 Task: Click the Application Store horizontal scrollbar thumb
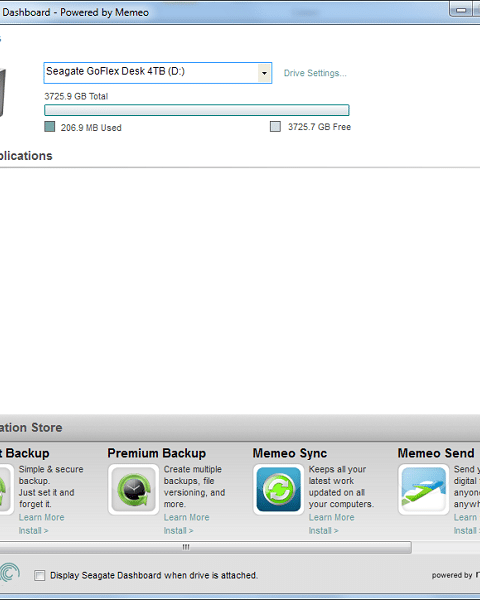click(206, 547)
